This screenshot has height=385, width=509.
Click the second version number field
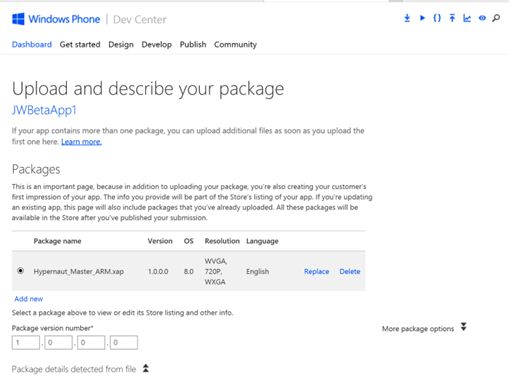tap(58, 342)
